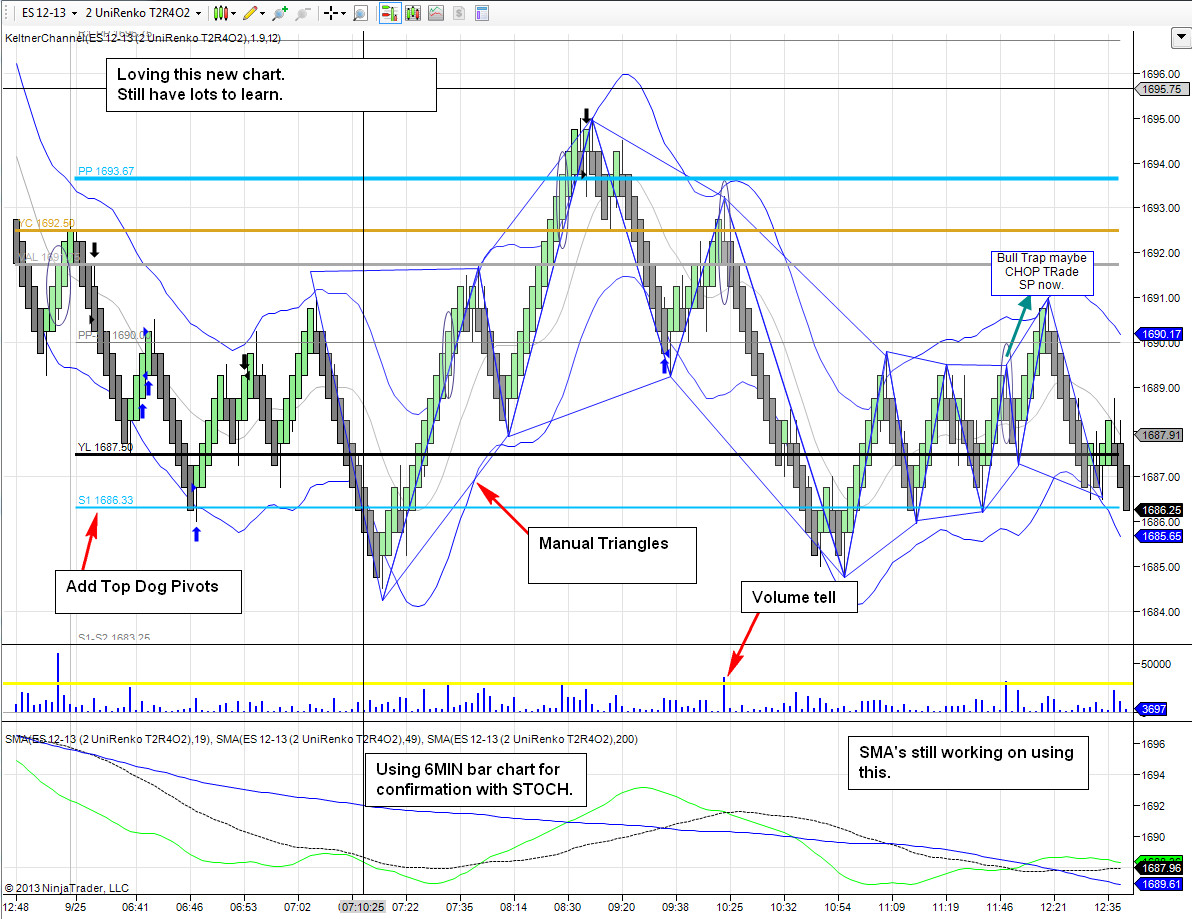Open the 2 UniRenko T2R4O2 interval dropdown
The height and width of the screenshot is (919, 1192).
click(x=143, y=13)
